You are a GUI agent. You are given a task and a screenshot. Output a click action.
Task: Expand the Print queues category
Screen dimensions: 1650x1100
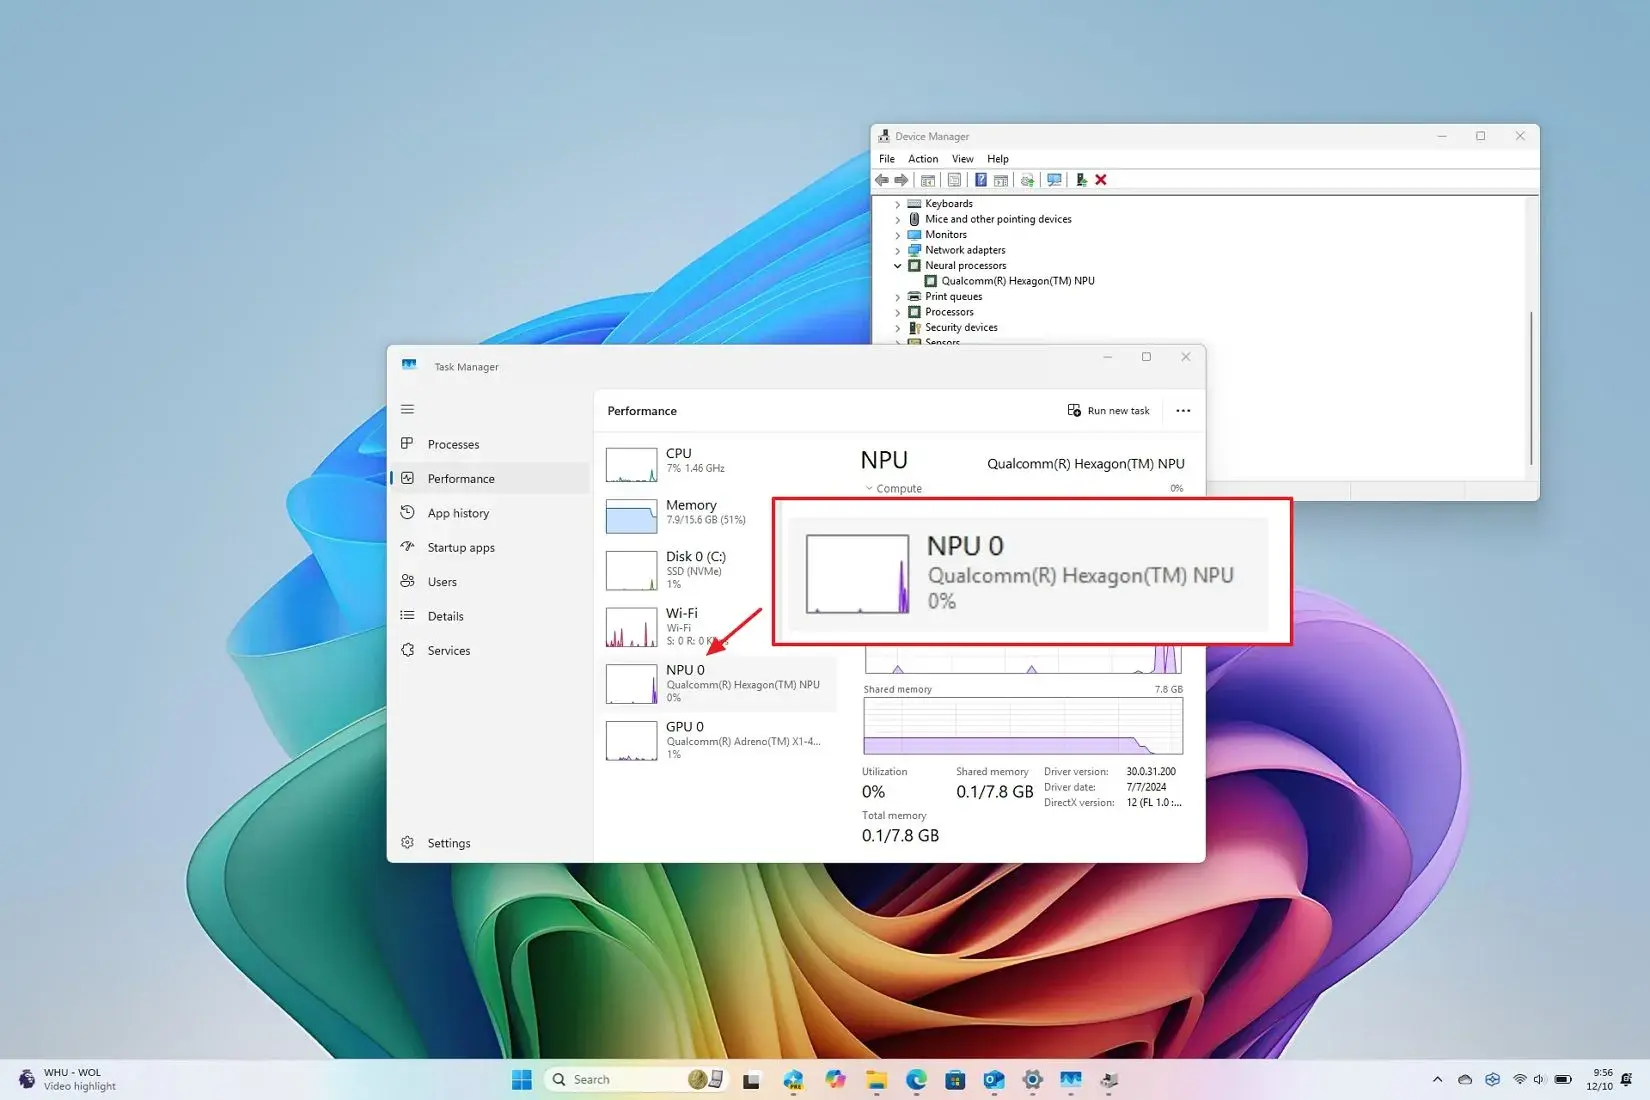tap(898, 297)
